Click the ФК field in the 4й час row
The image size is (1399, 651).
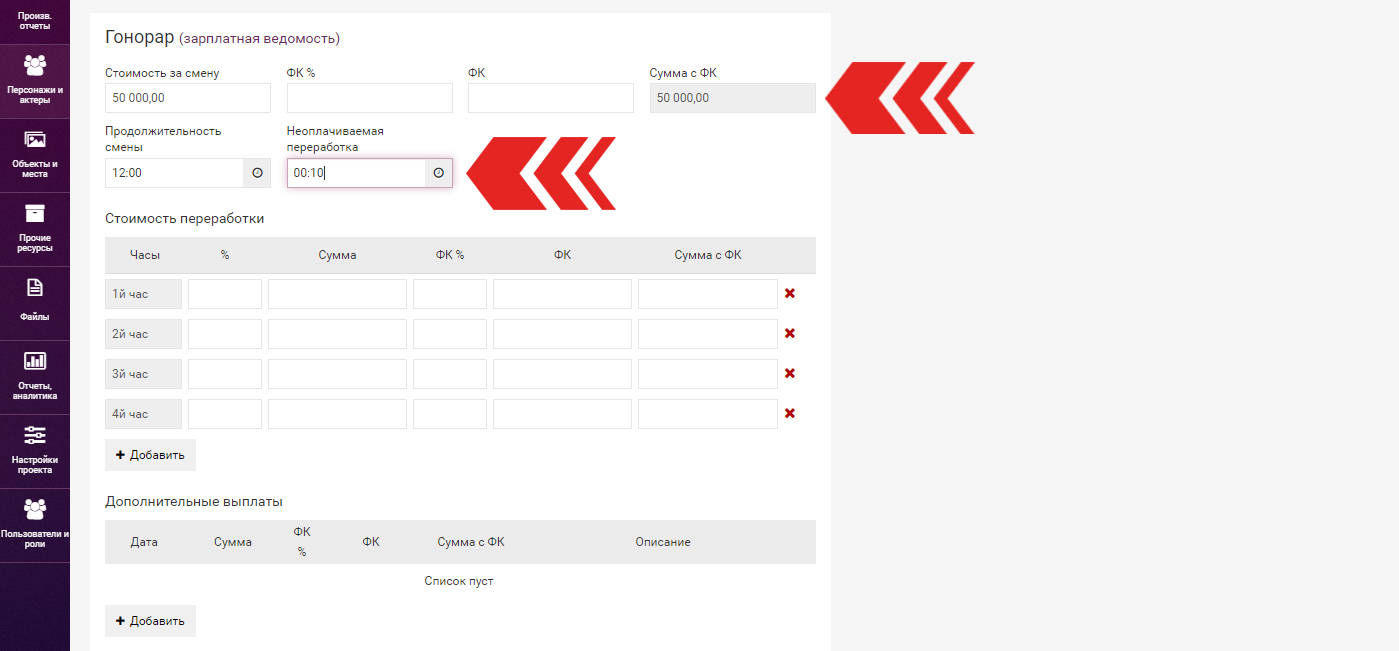click(x=562, y=414)
